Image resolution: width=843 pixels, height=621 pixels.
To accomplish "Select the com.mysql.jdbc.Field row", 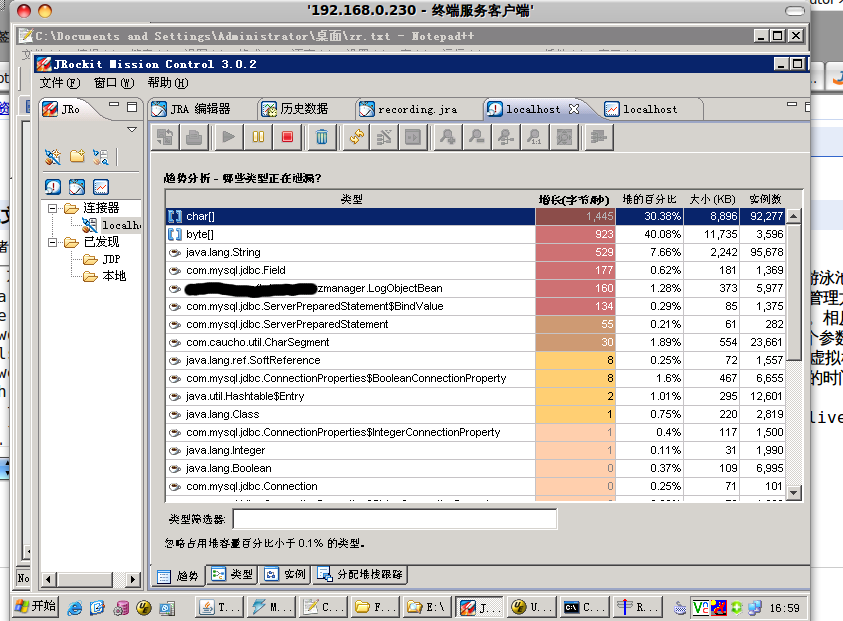I will point(476,270).
